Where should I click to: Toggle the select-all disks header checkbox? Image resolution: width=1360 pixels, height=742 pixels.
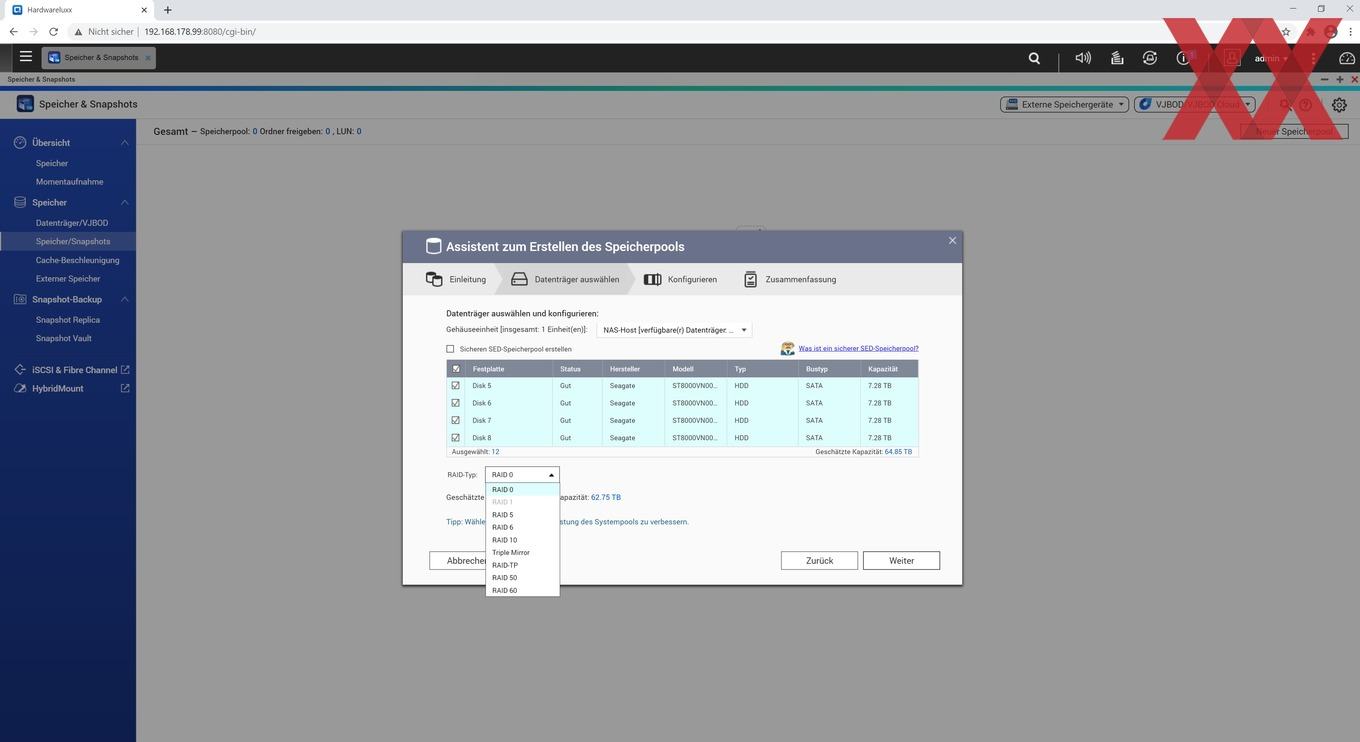pos(456,369)
